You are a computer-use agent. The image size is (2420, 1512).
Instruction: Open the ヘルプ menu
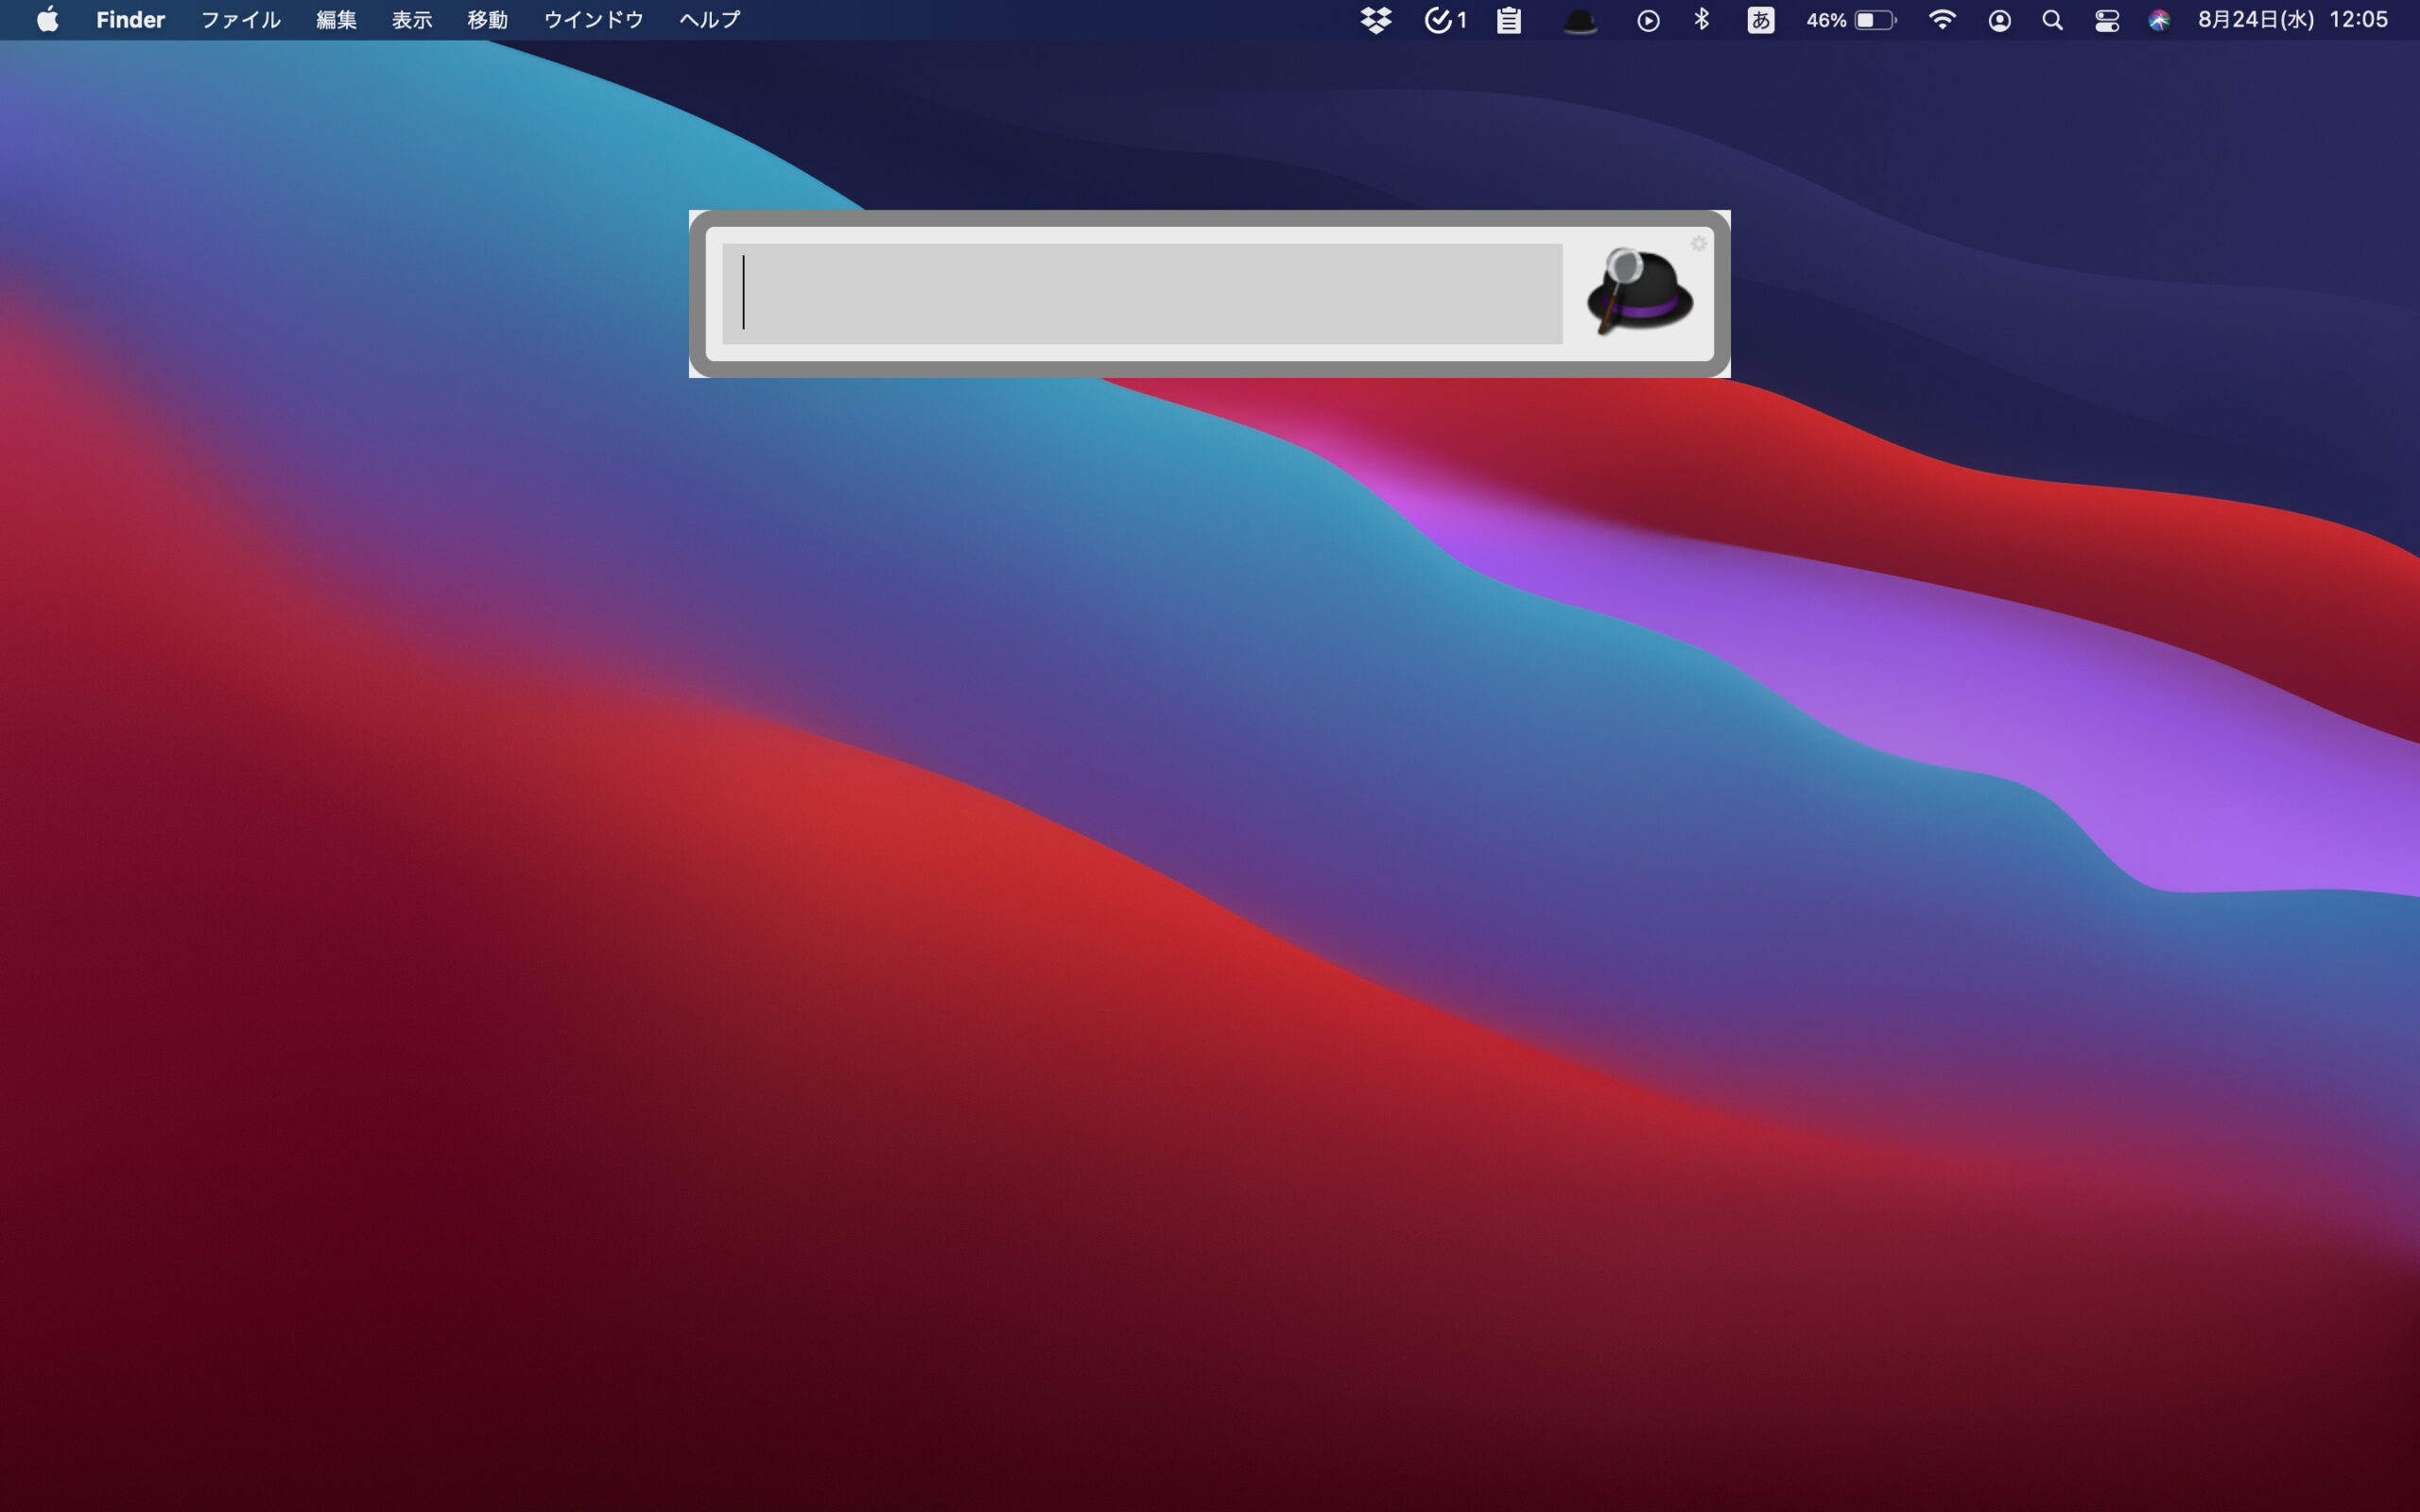tap(709, 20)
